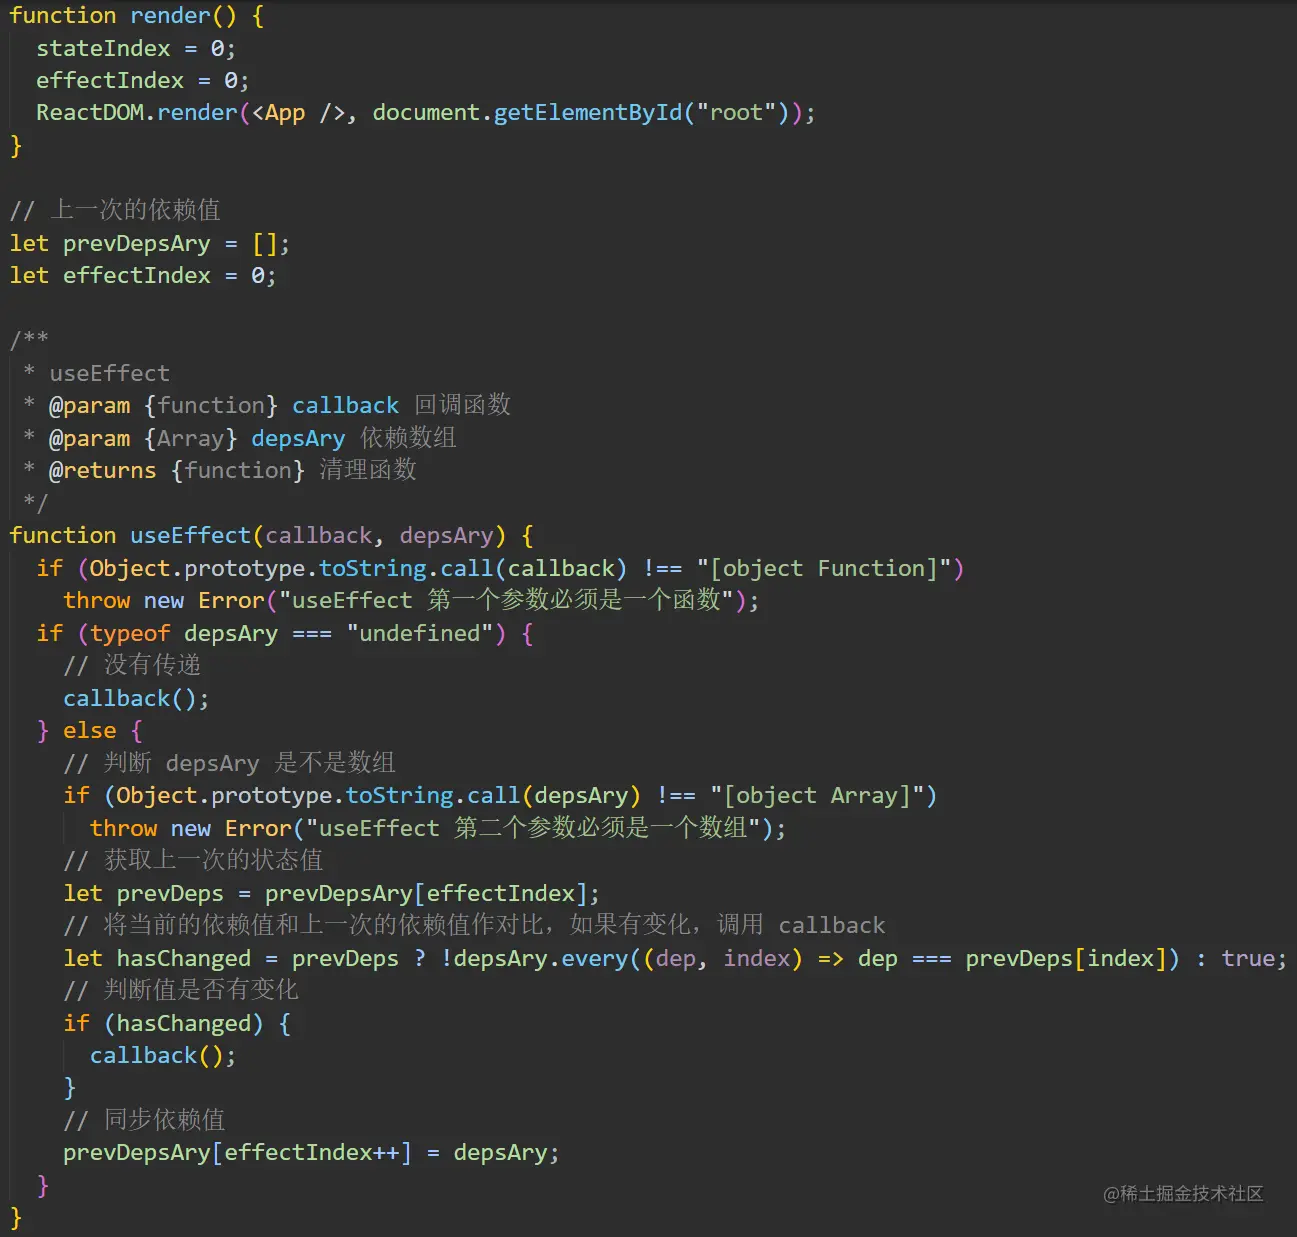Image resolution: width=1297 pixels, height=1237 pixels.
Task: Click the '"[object Function]"' string
Action: [824, 568]
